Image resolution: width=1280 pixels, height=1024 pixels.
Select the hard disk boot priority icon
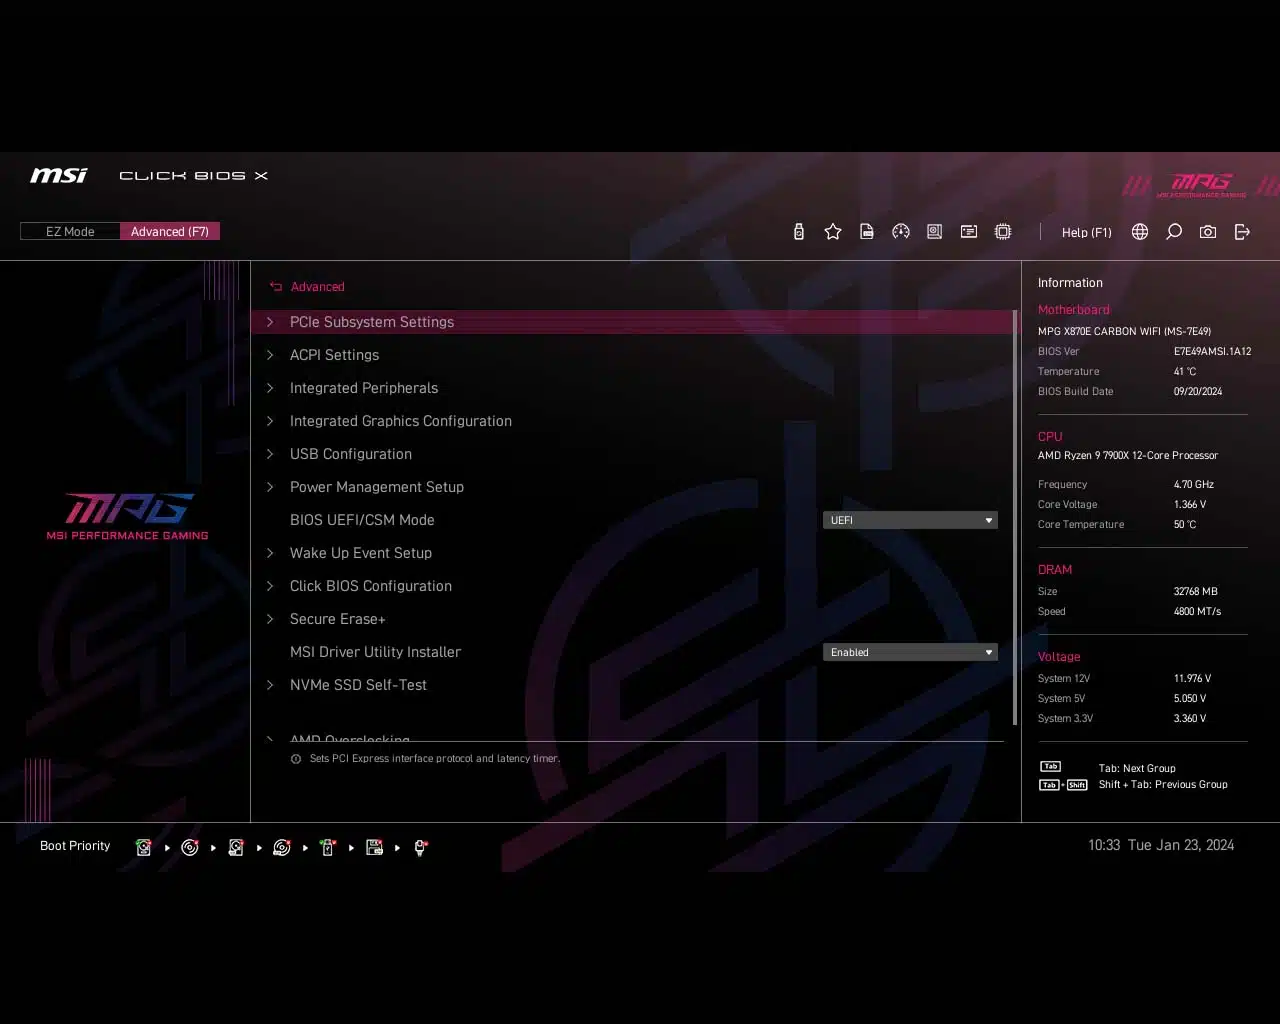144,847
